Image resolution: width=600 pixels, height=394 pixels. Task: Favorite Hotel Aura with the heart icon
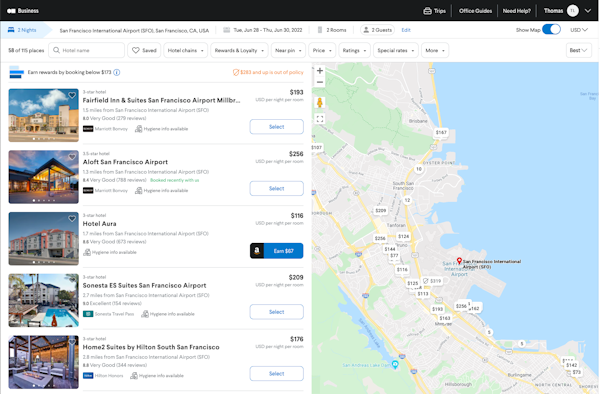pos(72,218)
